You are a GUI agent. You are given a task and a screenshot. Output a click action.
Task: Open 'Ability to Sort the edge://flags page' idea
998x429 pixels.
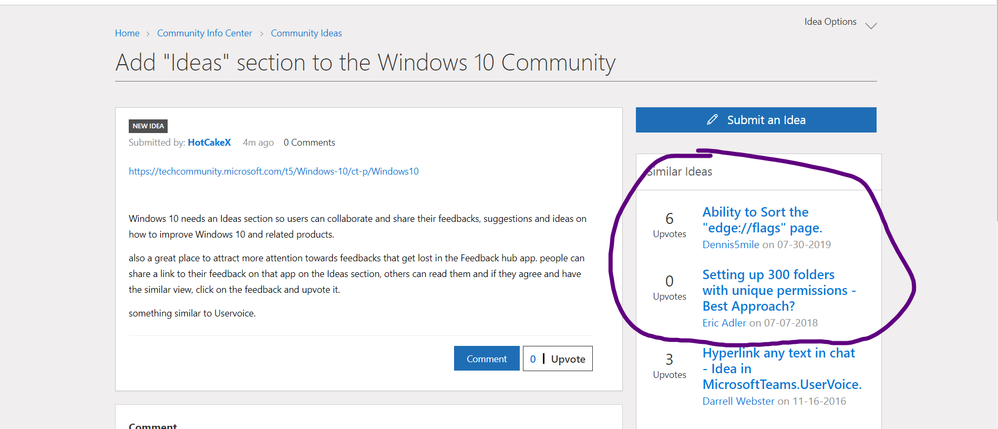(762, 220)
